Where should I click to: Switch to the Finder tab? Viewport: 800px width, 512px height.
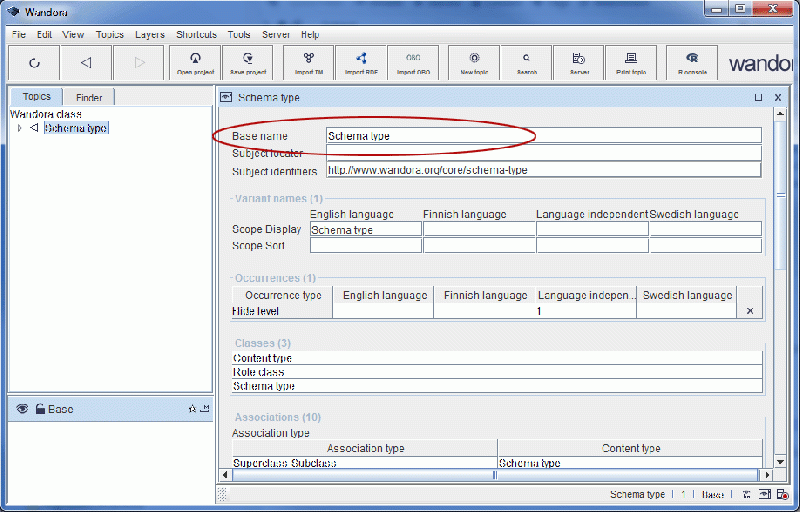(89, 97)
